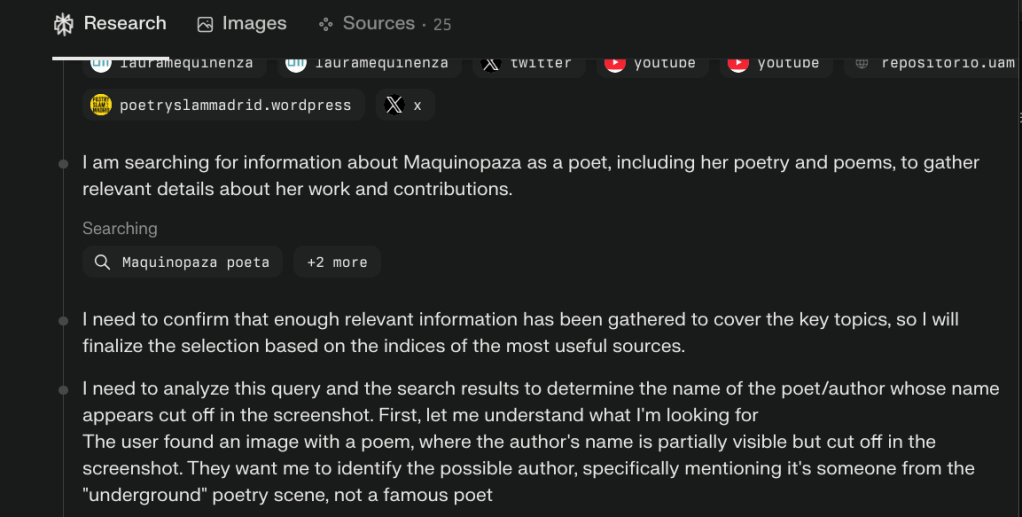This screenshot has width=1022, height=517.
Task: Click the globe icon beside repositorio.uam
Action: (x=862, y=63)
